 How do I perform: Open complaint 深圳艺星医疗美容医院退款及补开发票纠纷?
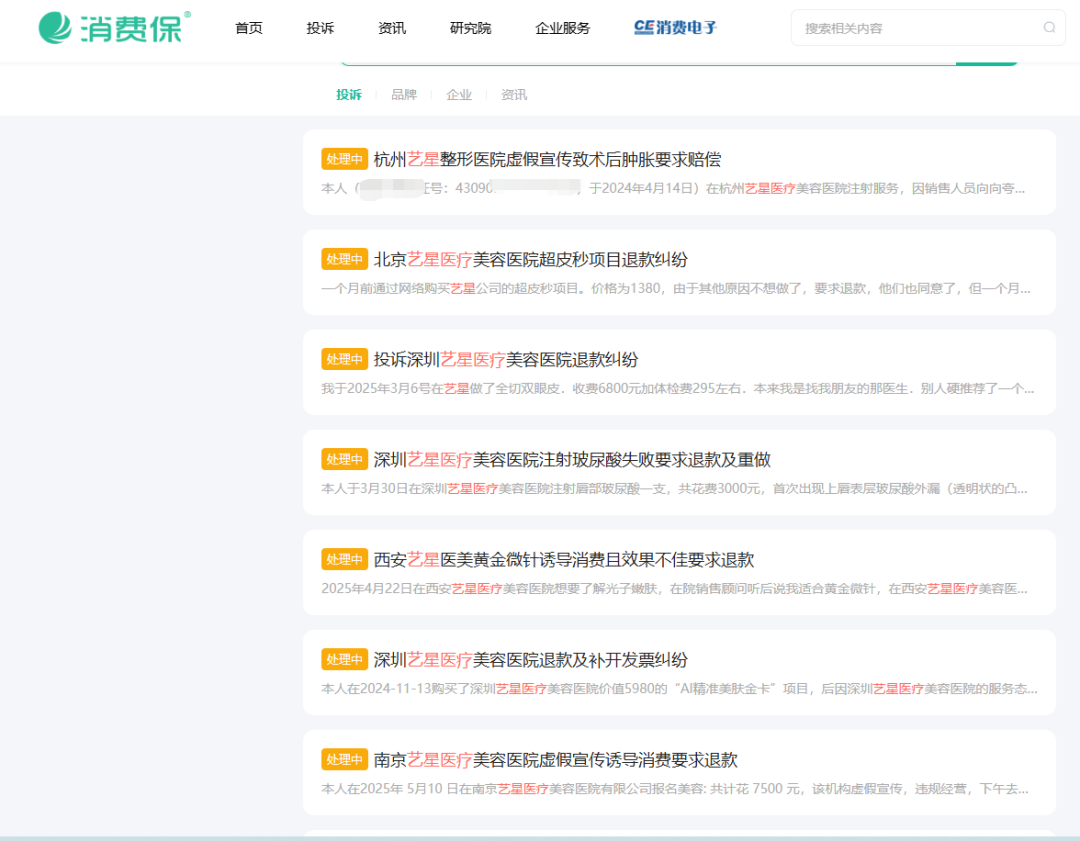pyautogui.click(x=530, y=660)
